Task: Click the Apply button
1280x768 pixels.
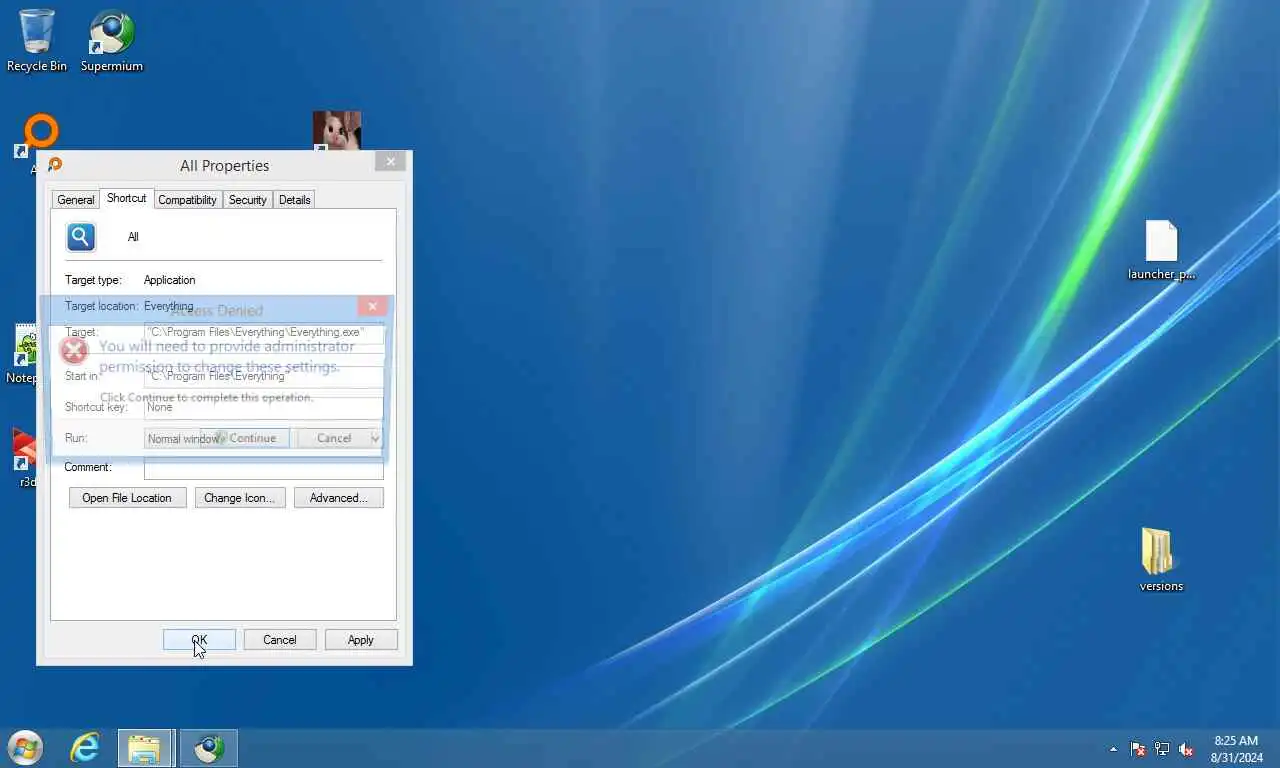Action: 361,640
